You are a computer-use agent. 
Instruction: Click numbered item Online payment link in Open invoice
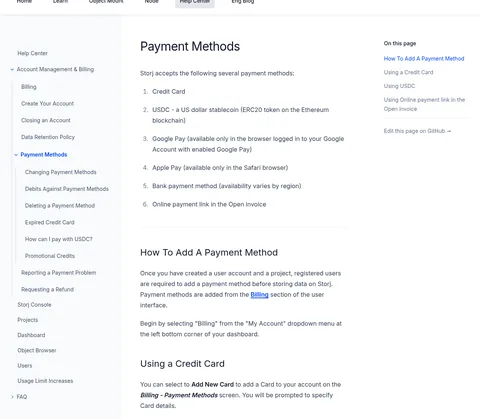pos(209,204)
